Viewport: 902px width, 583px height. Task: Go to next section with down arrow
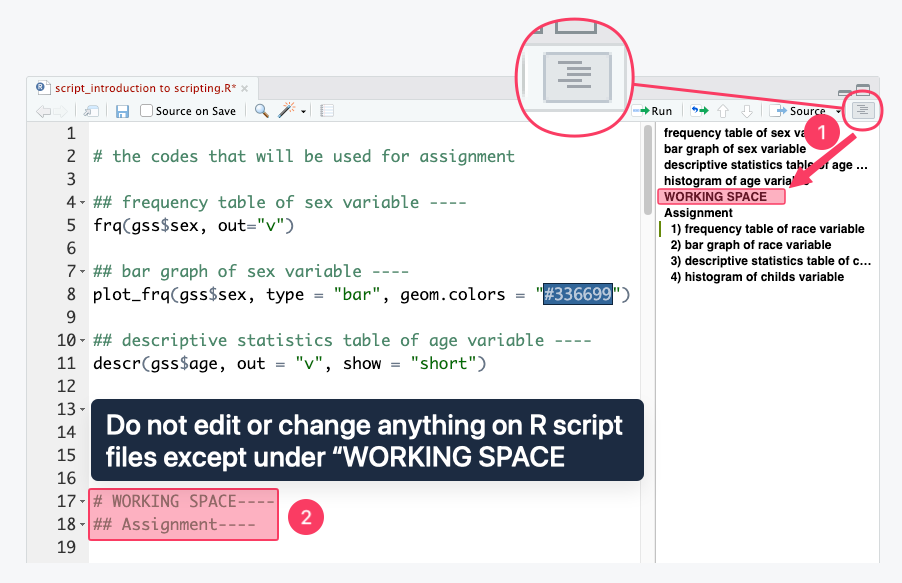pyautogui.click(x=747, y=111)
